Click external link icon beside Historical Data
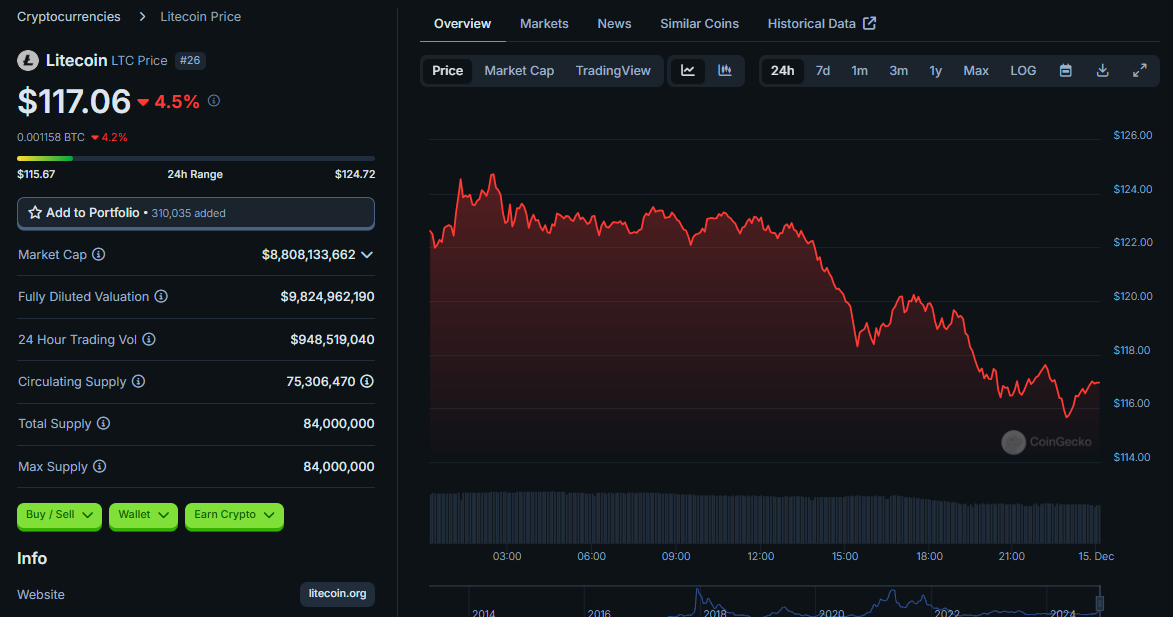Image resolution: width=1173 pixels, height=617 pixels. pyautogui.click(x=869, y=23)
